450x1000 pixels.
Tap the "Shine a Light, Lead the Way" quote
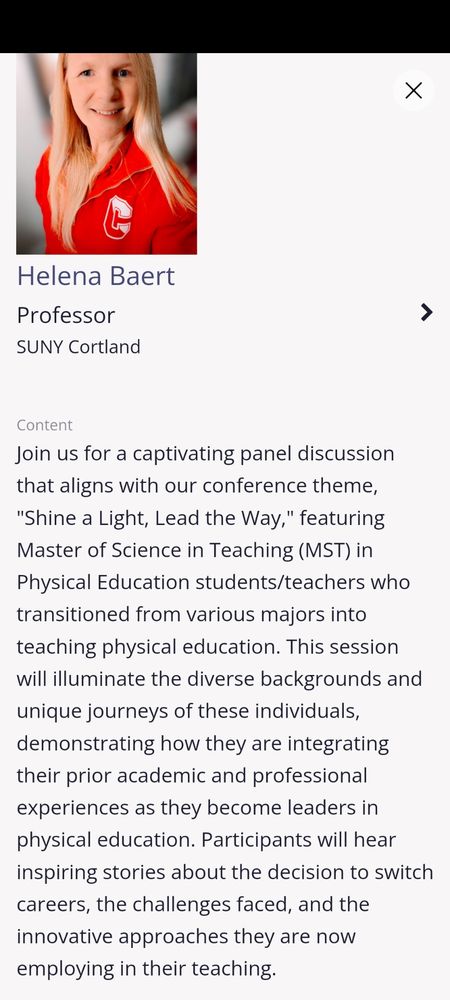point(155,518)
